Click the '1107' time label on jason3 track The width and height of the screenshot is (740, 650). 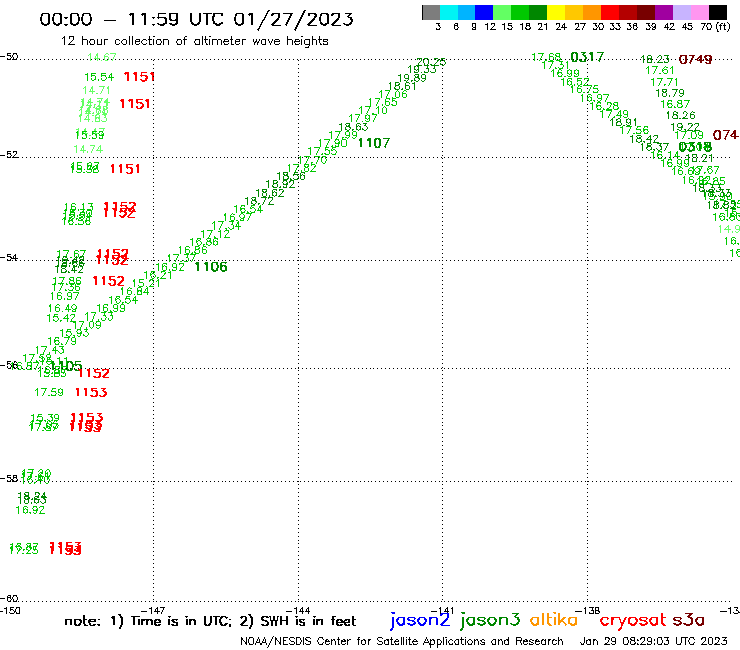tap(374, 143)
